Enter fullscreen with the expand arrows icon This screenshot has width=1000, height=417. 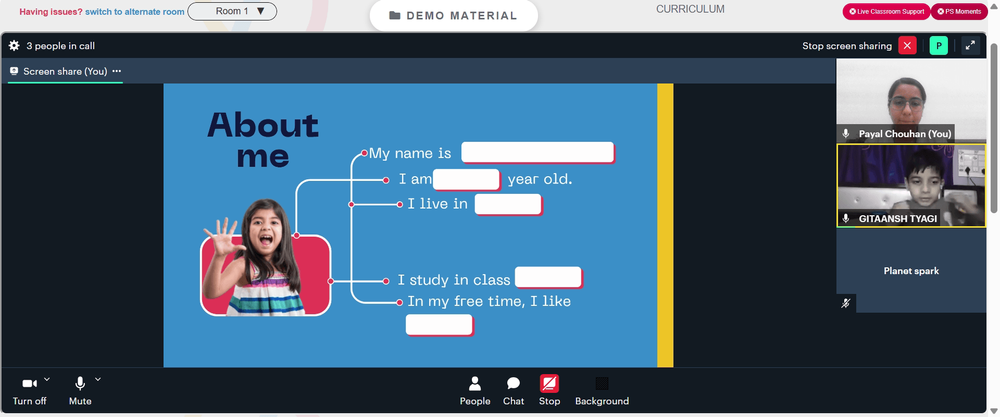click(x=970, y=46)
